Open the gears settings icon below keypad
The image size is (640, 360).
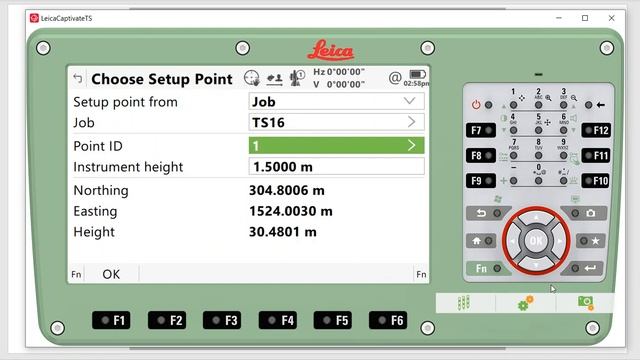tap(525, 303)
